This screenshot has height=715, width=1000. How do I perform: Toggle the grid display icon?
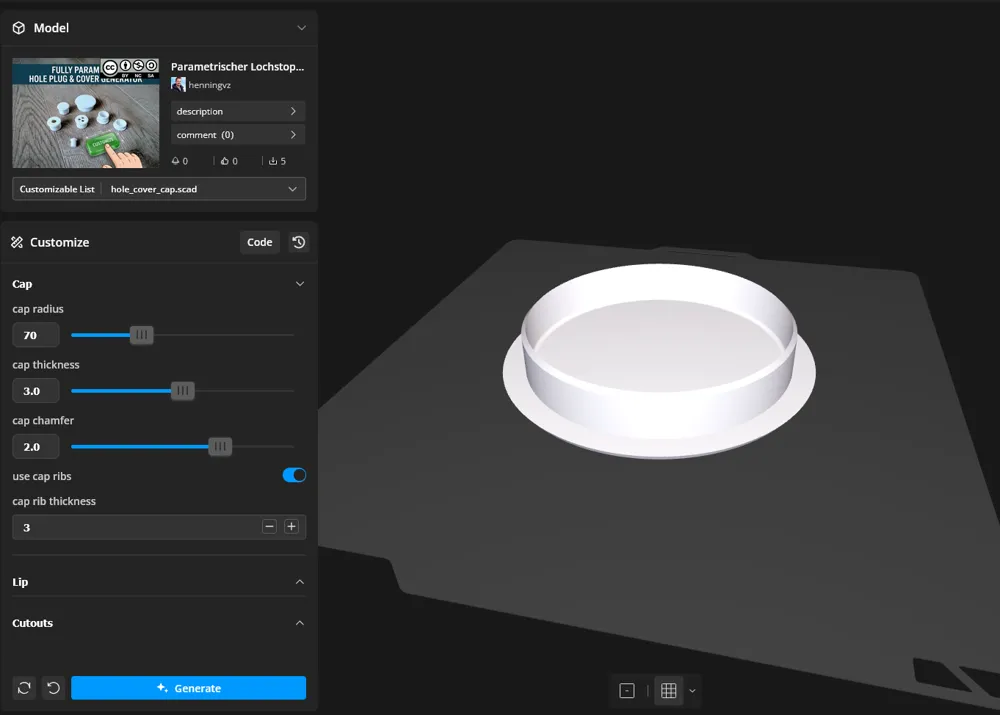(668, 691)
